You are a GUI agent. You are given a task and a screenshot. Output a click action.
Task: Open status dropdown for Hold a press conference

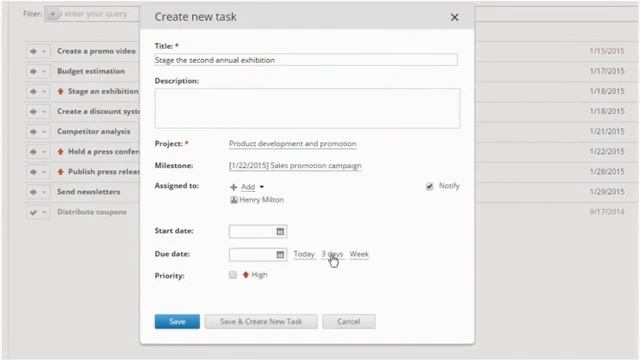[x=44, y=152]
